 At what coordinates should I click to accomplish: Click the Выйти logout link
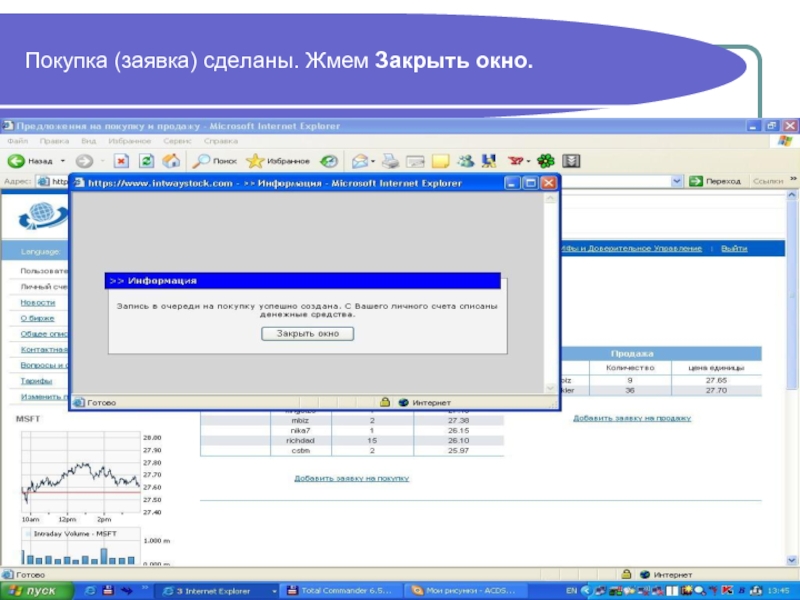(x=734, y=248)
